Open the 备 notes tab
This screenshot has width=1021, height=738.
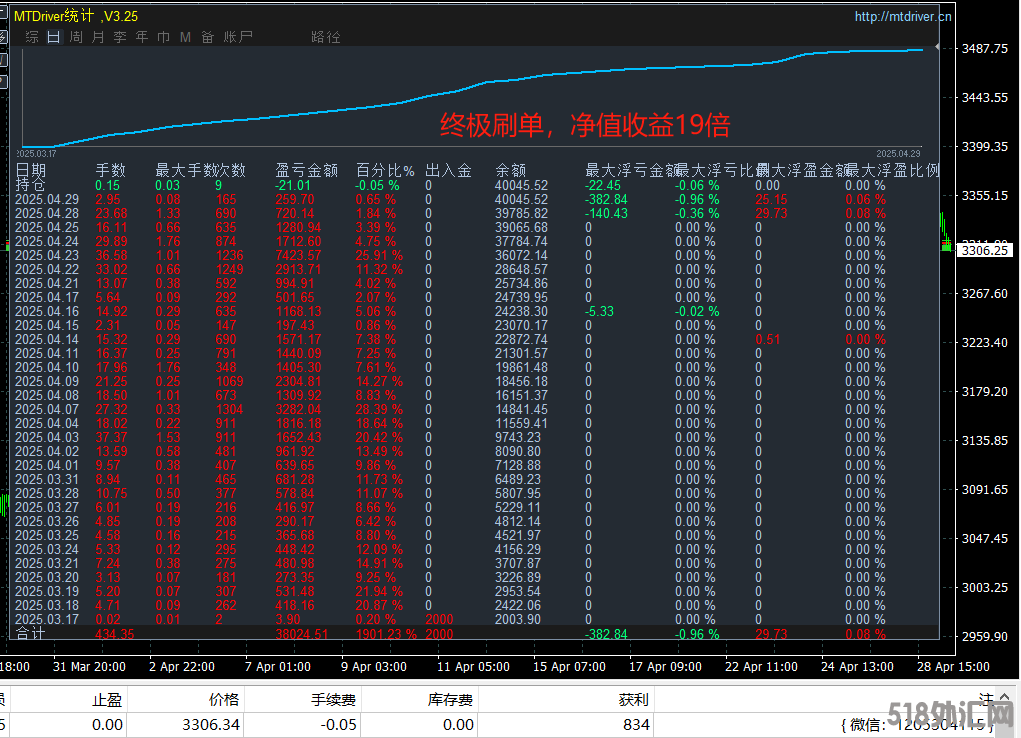tap(208, 37)
